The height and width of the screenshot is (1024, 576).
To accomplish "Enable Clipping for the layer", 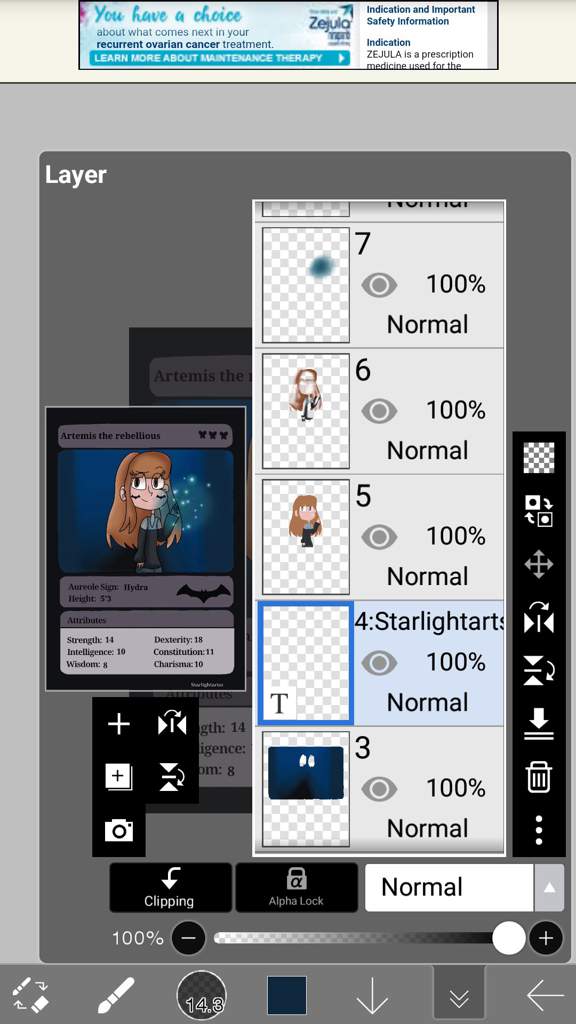I will pyautogui.click(x=170, y=888).
